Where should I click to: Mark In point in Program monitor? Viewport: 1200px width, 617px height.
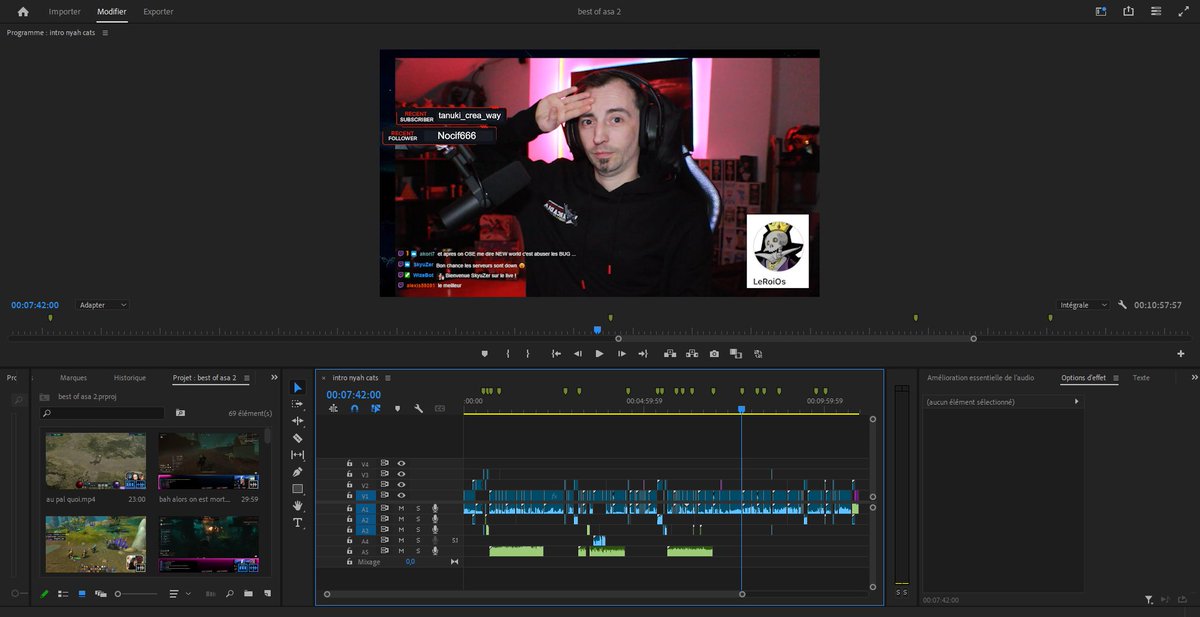pyautogui.click(x=508, y=353)
